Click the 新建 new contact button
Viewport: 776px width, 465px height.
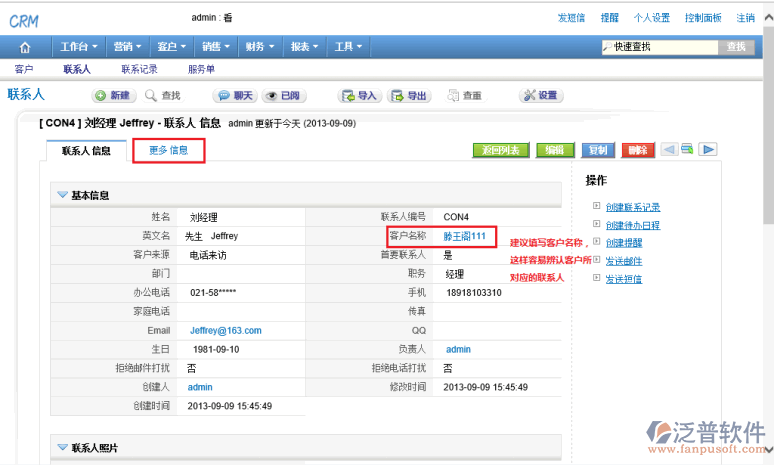(114, 95)
